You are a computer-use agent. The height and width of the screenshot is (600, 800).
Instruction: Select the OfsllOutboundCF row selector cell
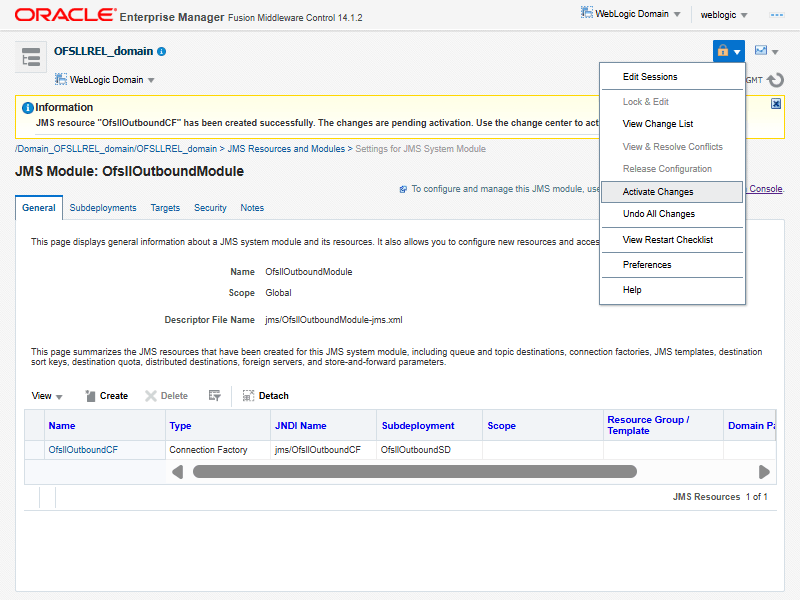35,449
